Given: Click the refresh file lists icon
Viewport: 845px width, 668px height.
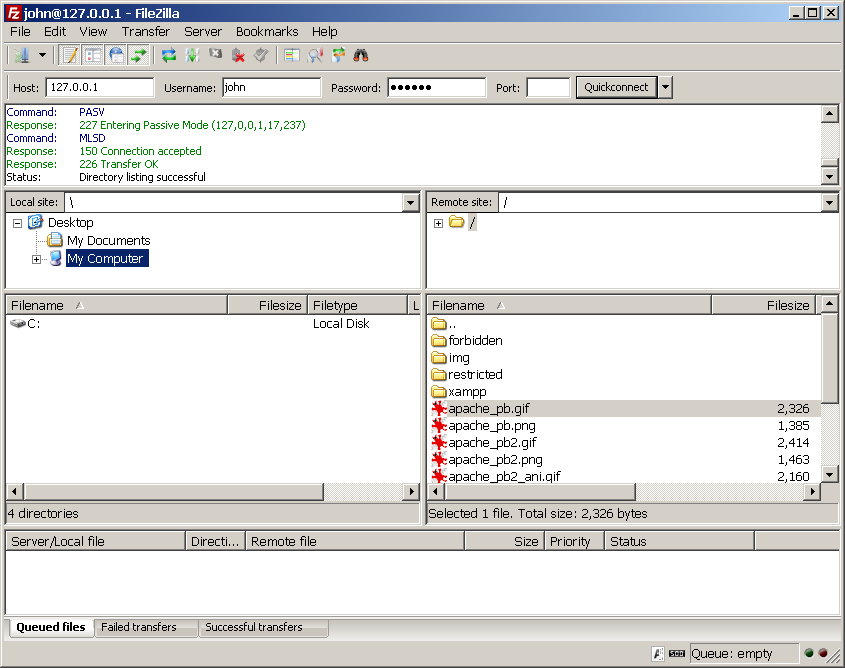Looking at the screenshot, I should [169, 56].
